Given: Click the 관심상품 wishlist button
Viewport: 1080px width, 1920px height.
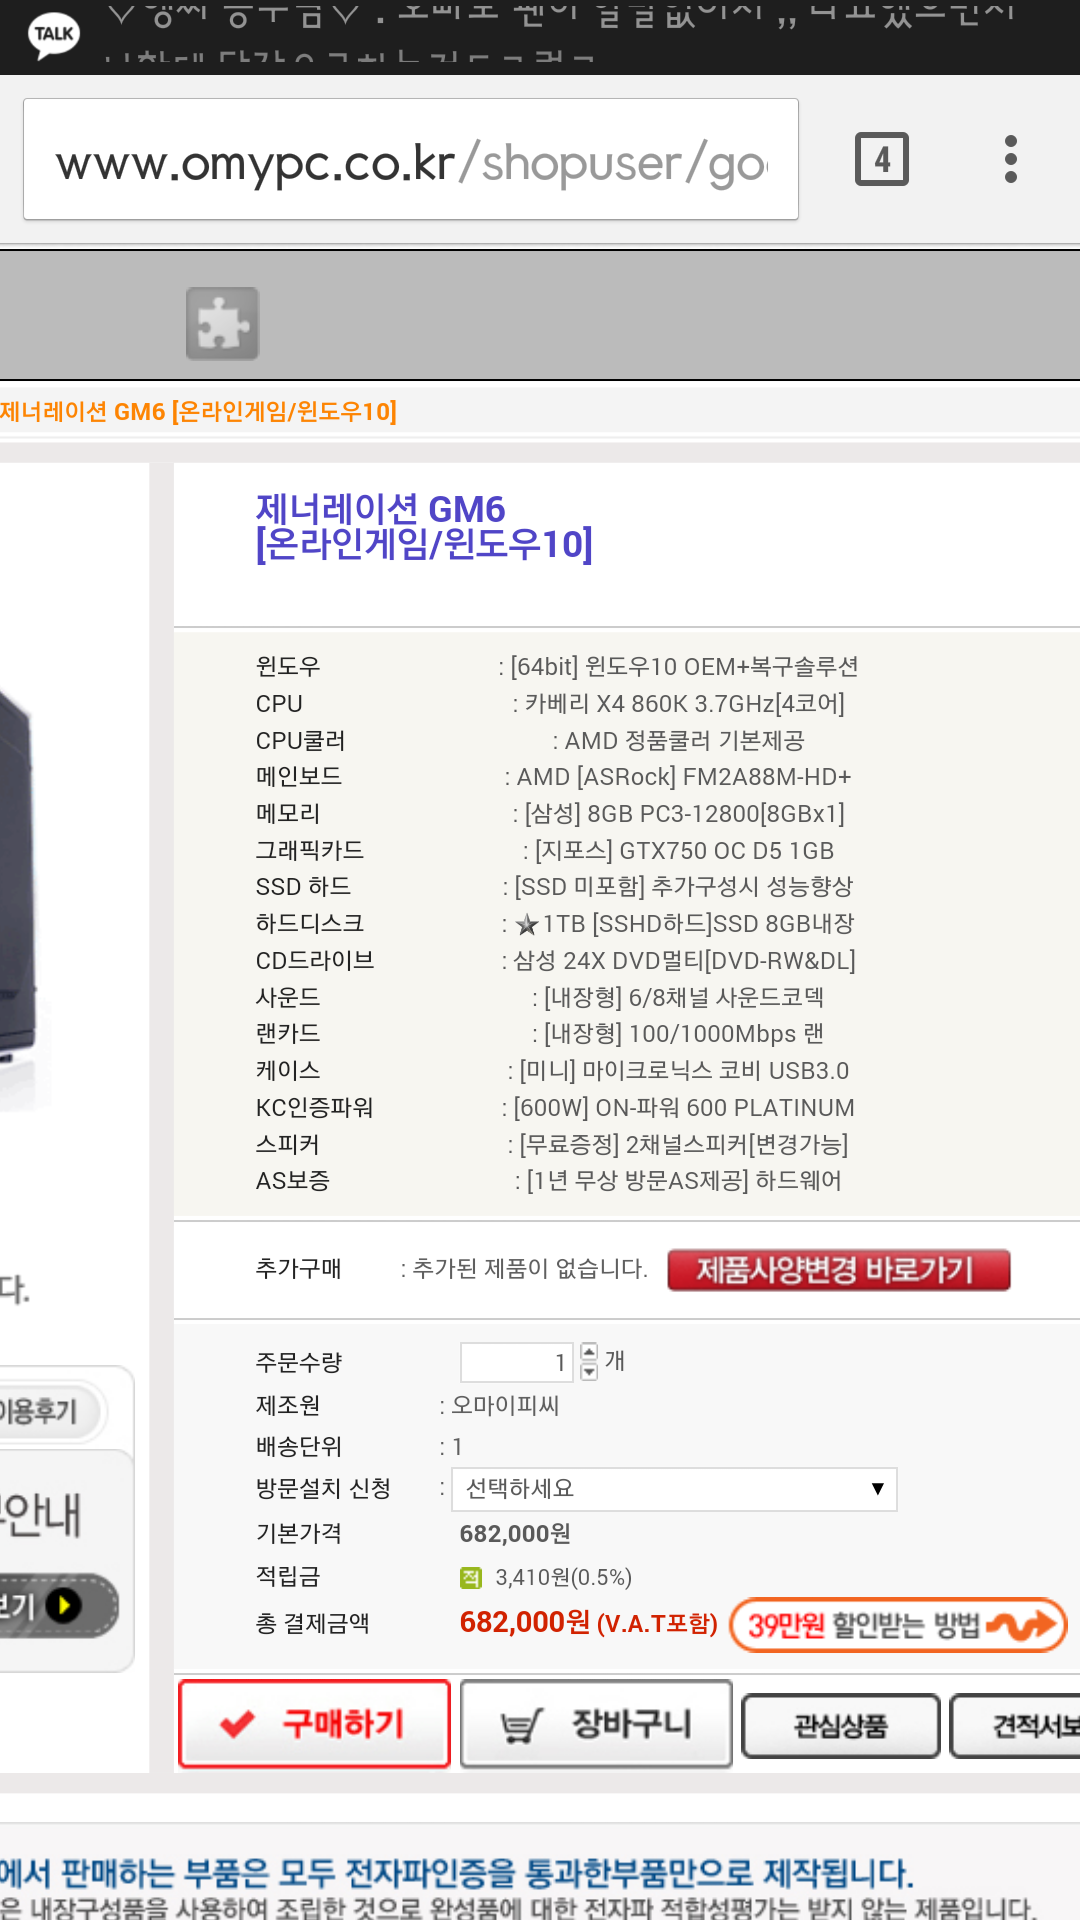Looking at the screenshot, I should pos(840,1725).
